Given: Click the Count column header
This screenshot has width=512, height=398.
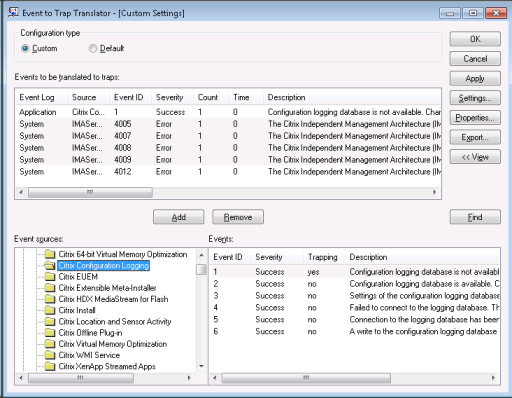Looking at the screenshot, I should [211, 97].
